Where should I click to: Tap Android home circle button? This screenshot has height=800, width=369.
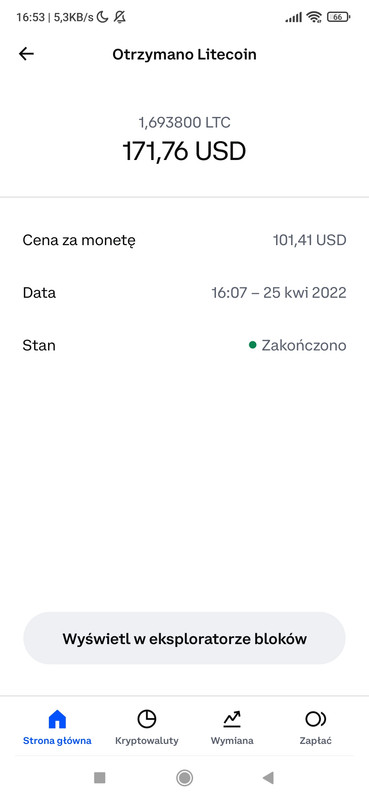click(x=184, y=778)
